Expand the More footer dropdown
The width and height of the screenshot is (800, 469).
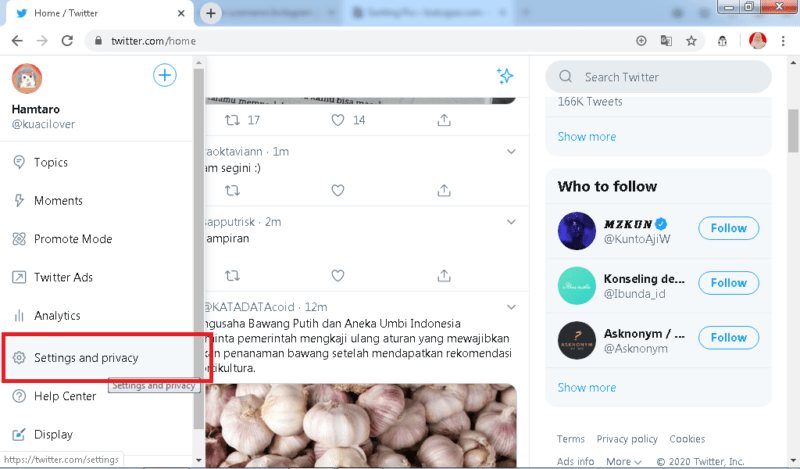pos(623,461)
